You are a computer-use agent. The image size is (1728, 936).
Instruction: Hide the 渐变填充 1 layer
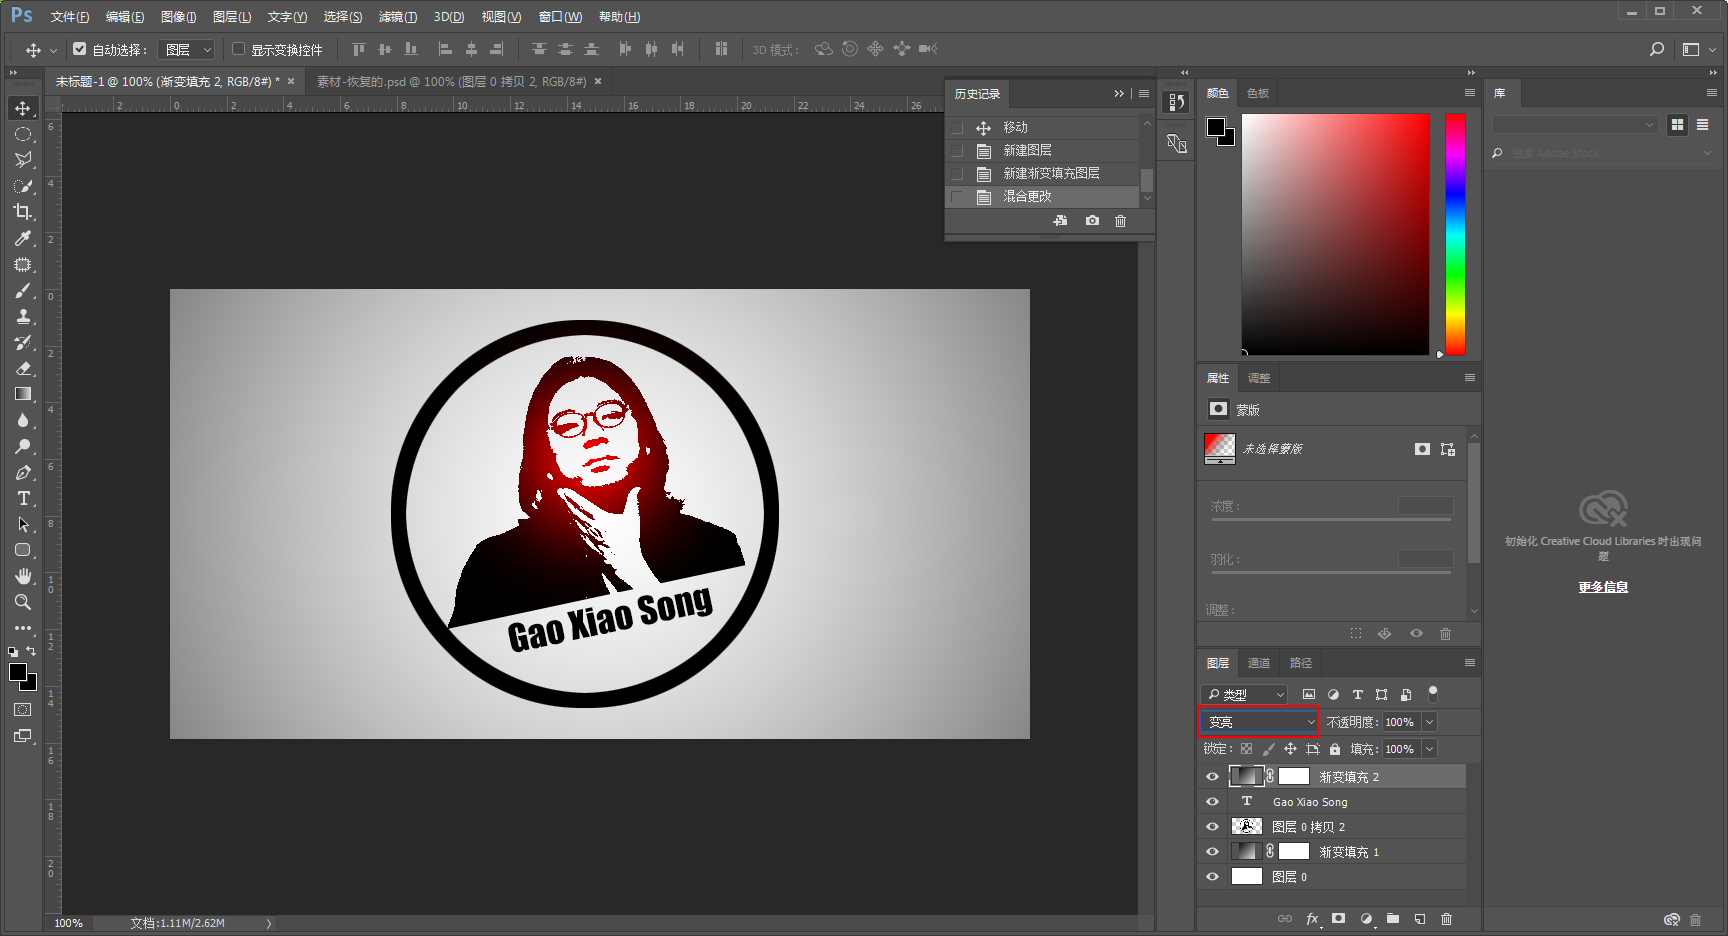click(x=1212, y=852)
